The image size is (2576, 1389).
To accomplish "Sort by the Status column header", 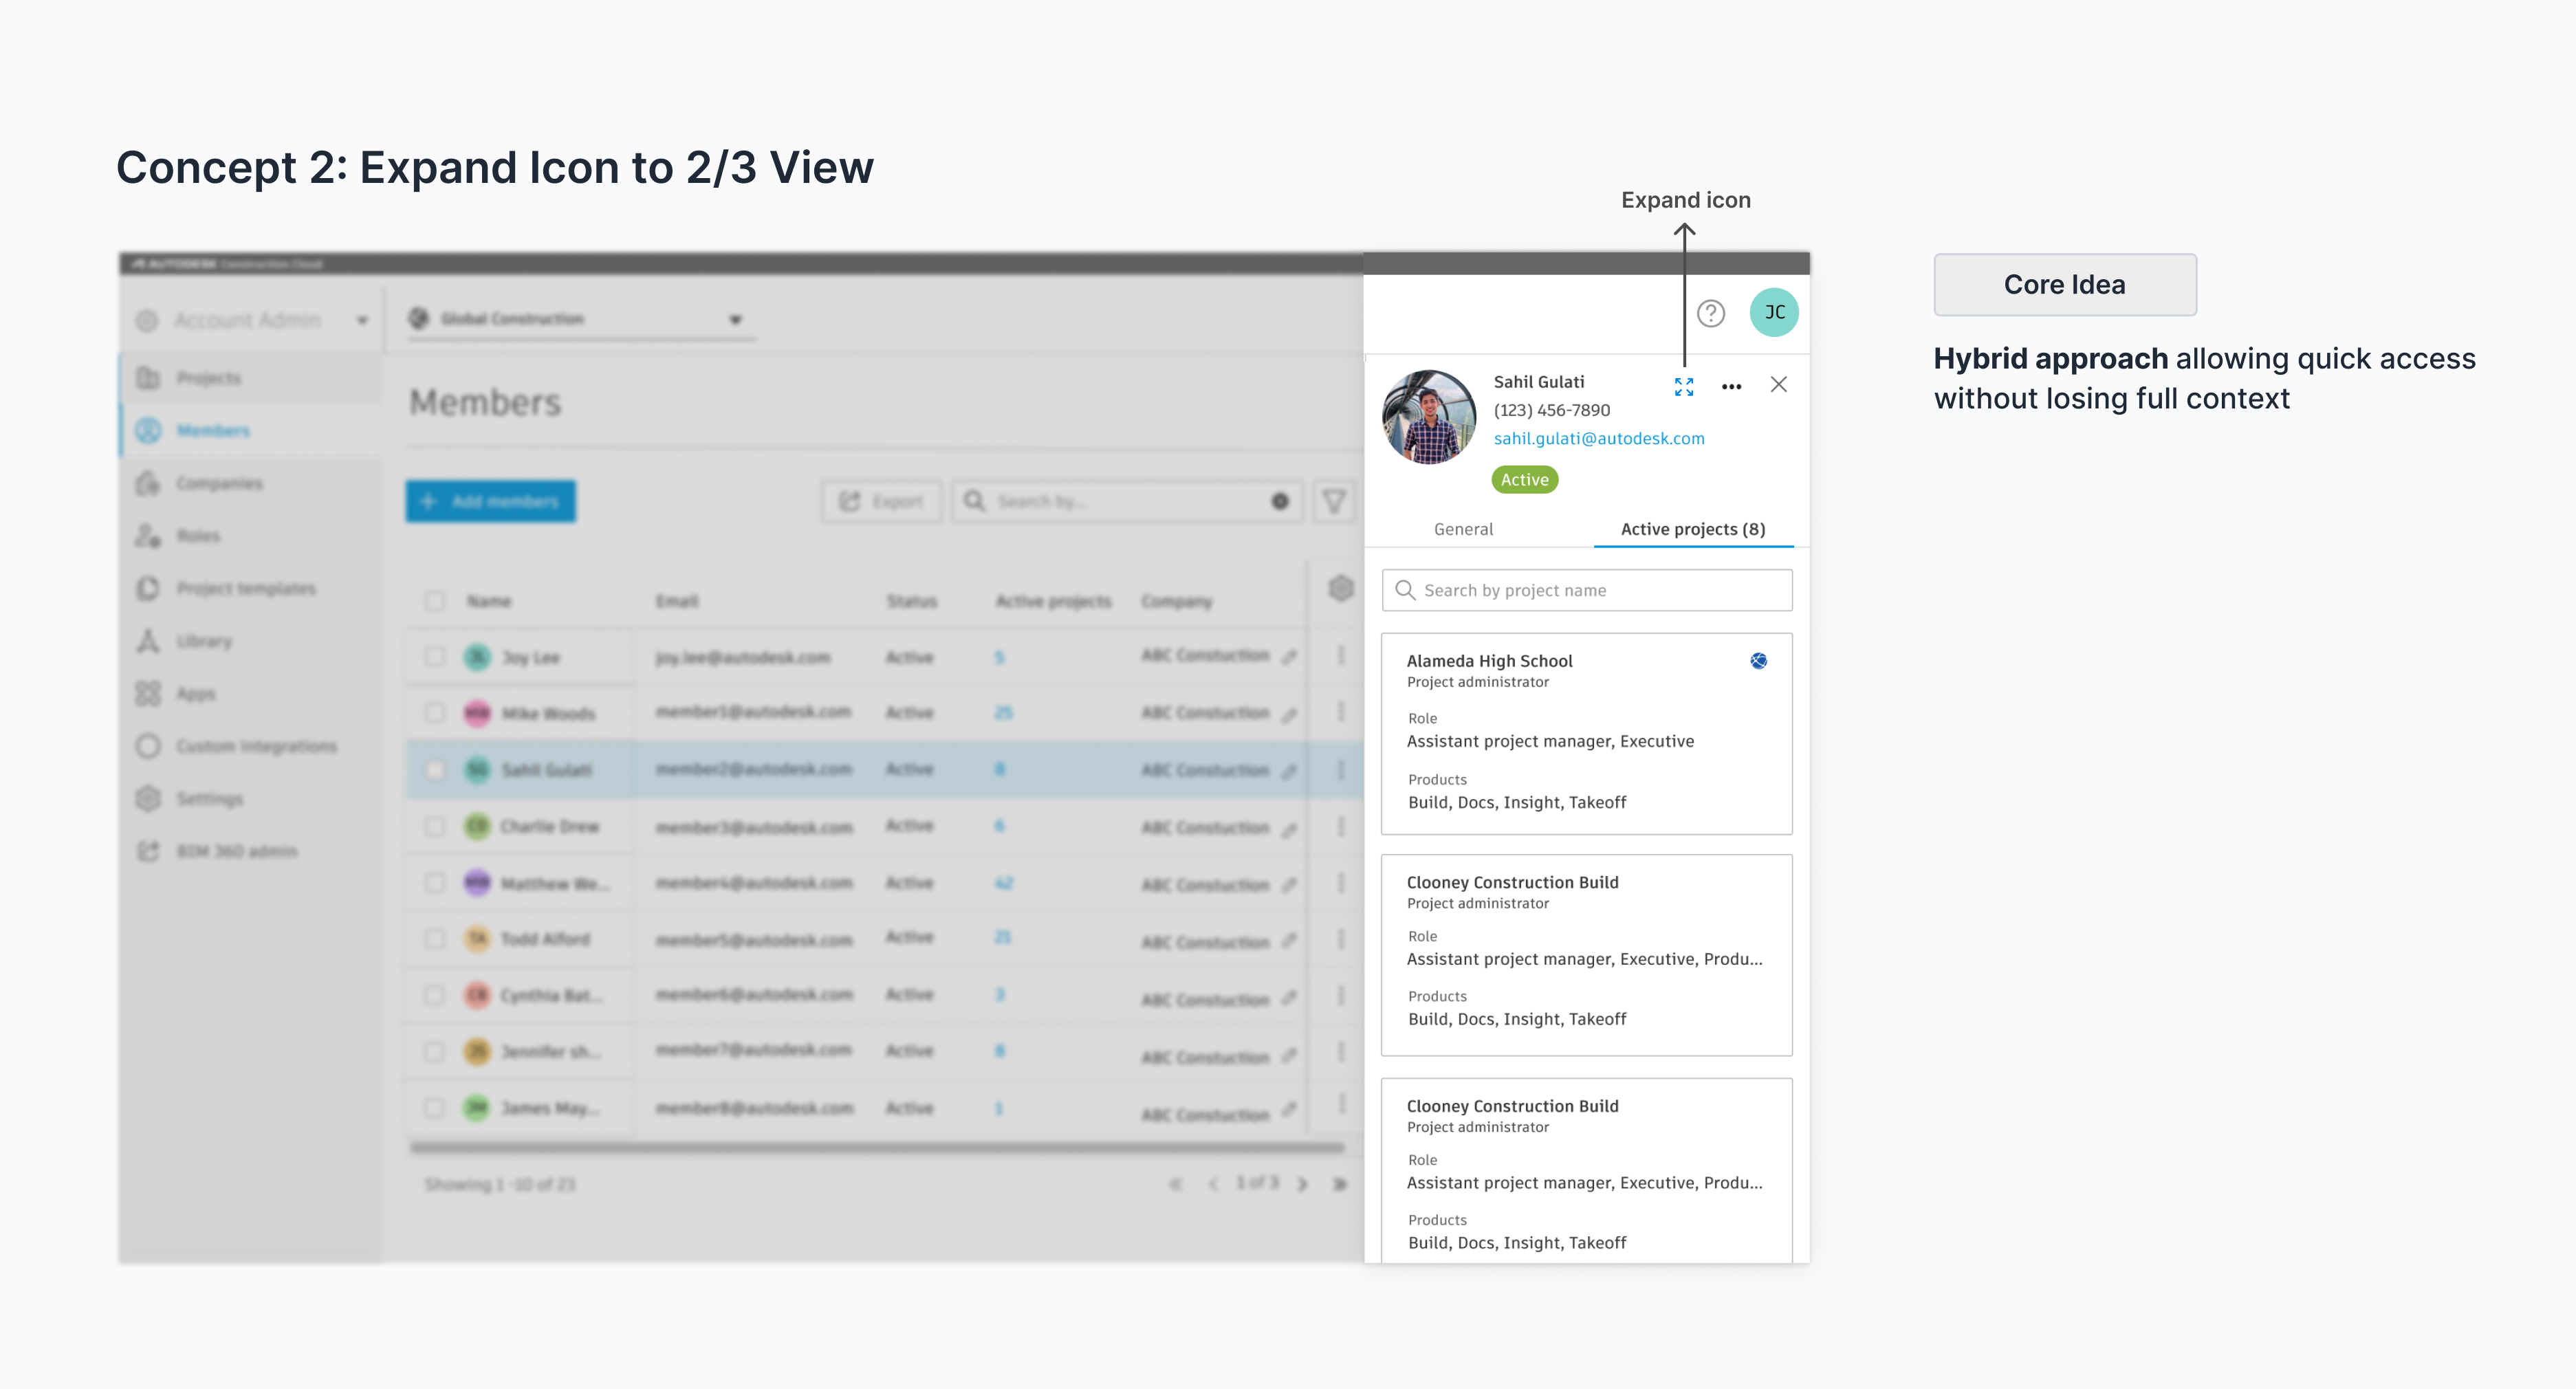I will pos(911,601).
